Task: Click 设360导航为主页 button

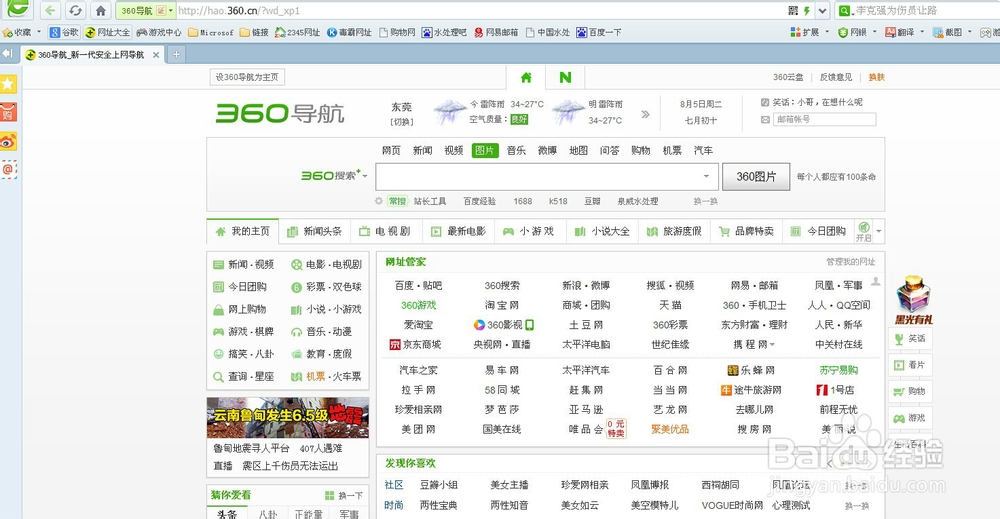Action: point(247,77)
